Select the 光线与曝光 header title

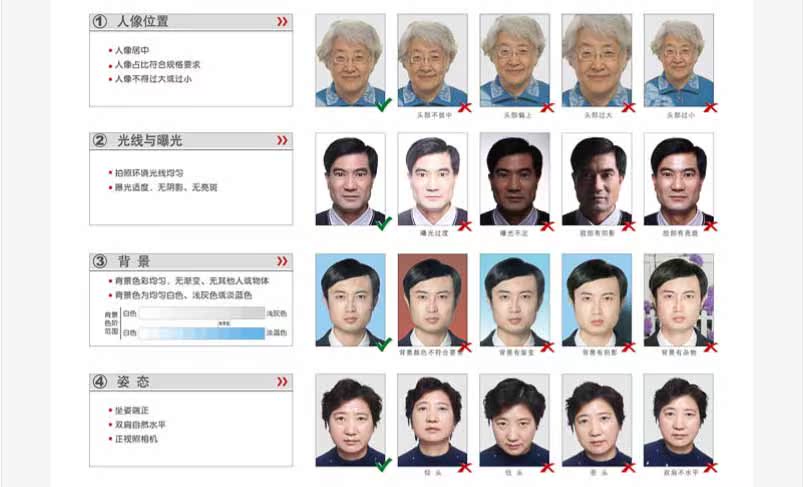point(150,140)
